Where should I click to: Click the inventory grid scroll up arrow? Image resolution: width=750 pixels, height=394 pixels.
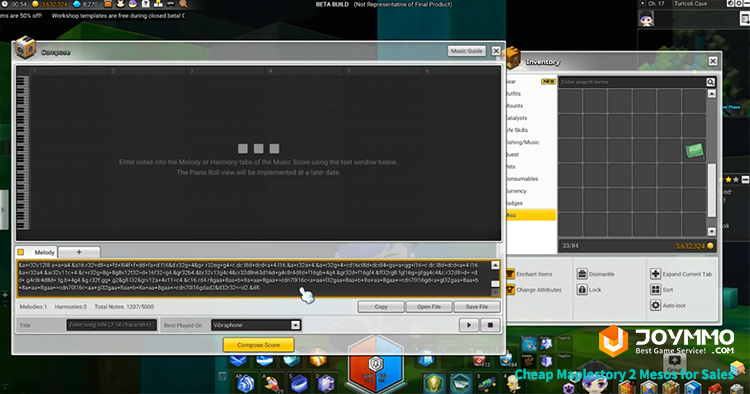(x=712, y=94)
